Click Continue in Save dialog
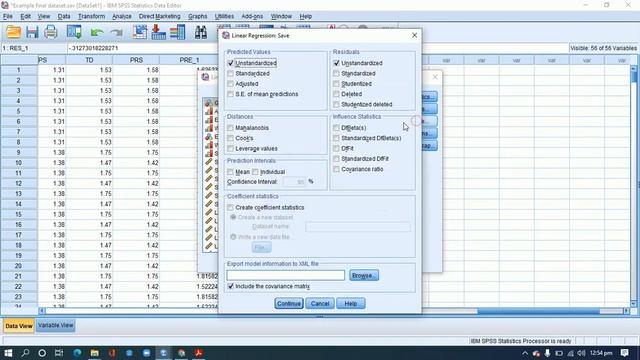The image size is (640, 360). (289, 304)
